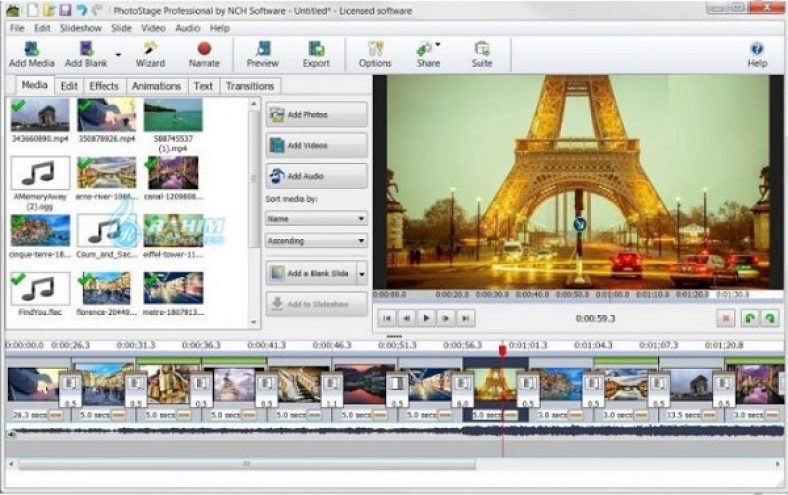Open the Ascending sort order dropdown
788x495 pixels.
[x=316, y=241]
